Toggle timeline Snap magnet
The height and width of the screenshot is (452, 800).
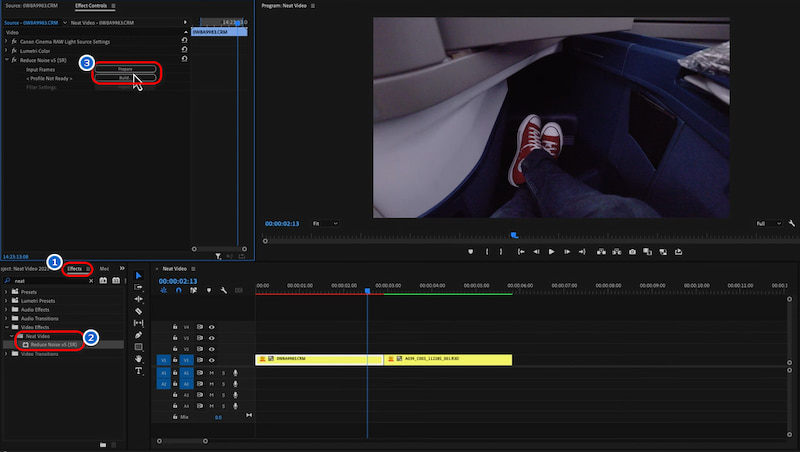point(179,290)
